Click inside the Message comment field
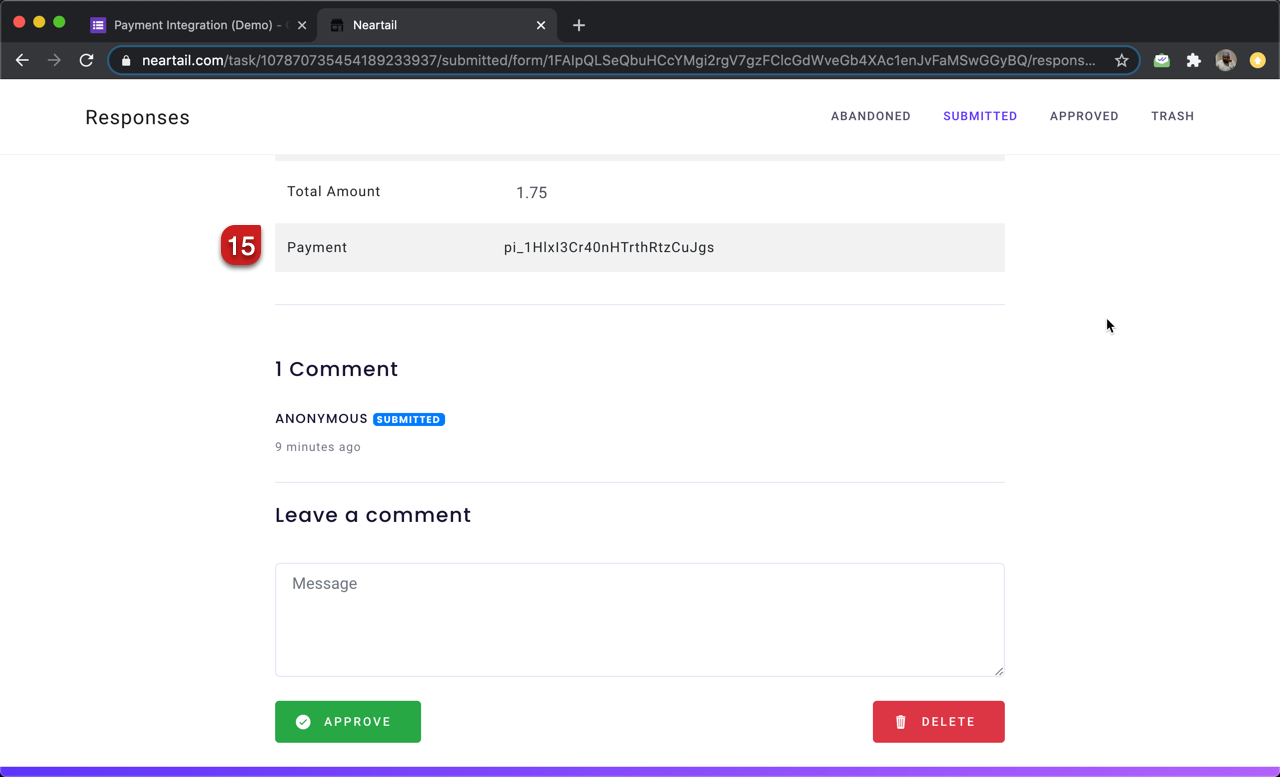Viewport: 1280px width, 777px height. coord(639,619)
